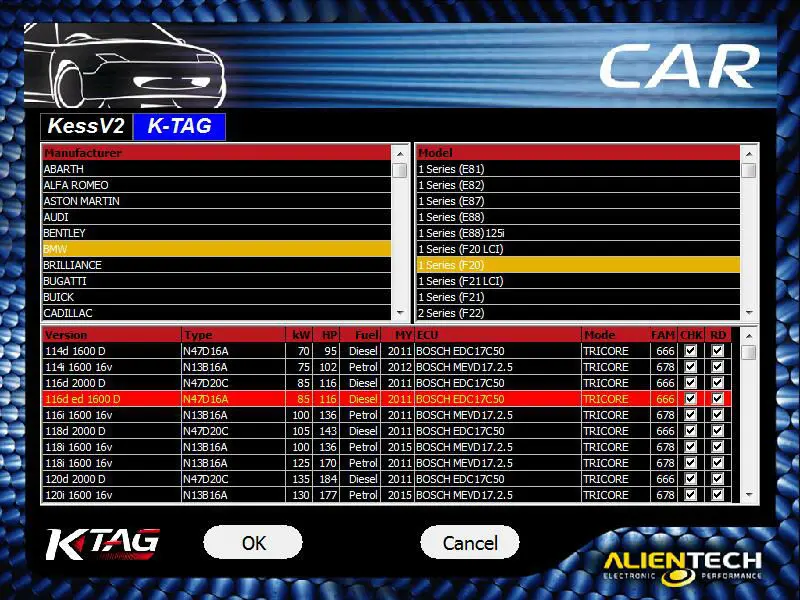
Task: Choose model 2 Series (F22)
Action: point(578,313)
